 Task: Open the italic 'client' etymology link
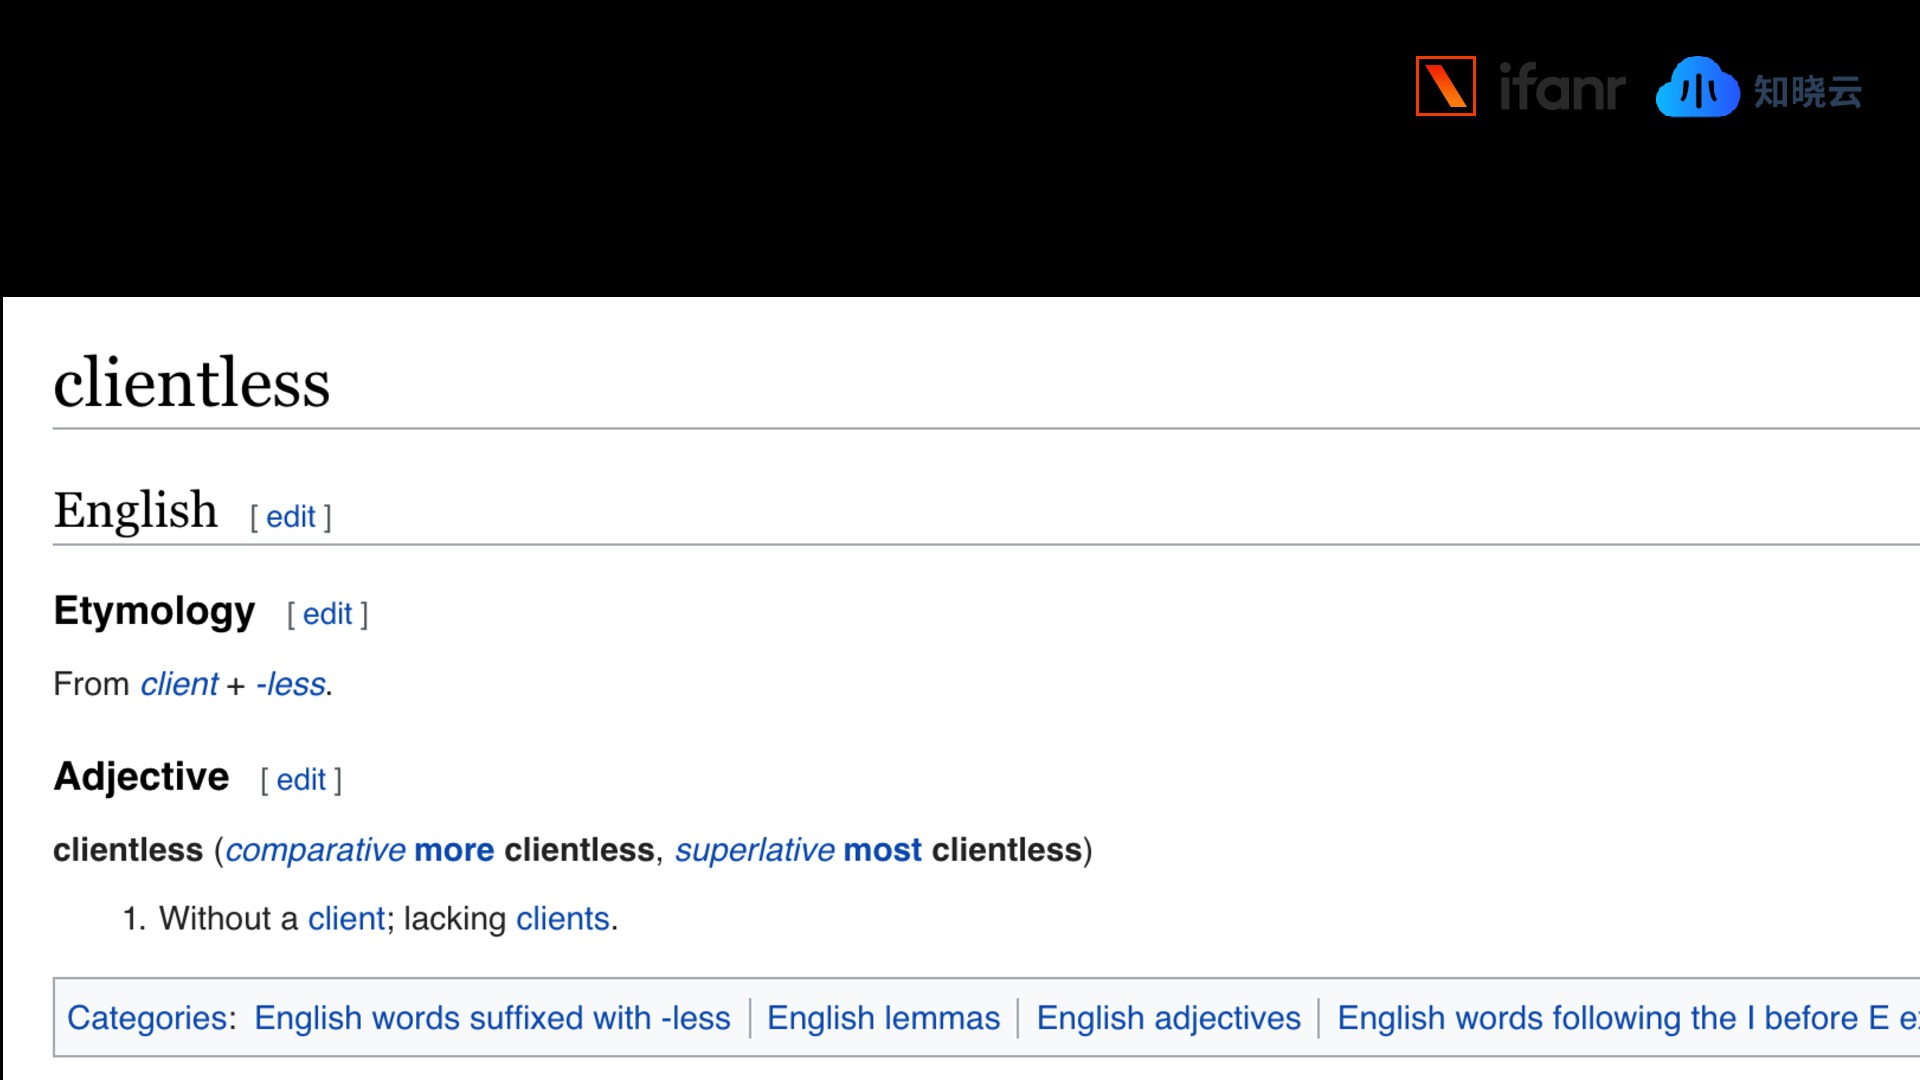pyautogui.click(x=179, y=684)
